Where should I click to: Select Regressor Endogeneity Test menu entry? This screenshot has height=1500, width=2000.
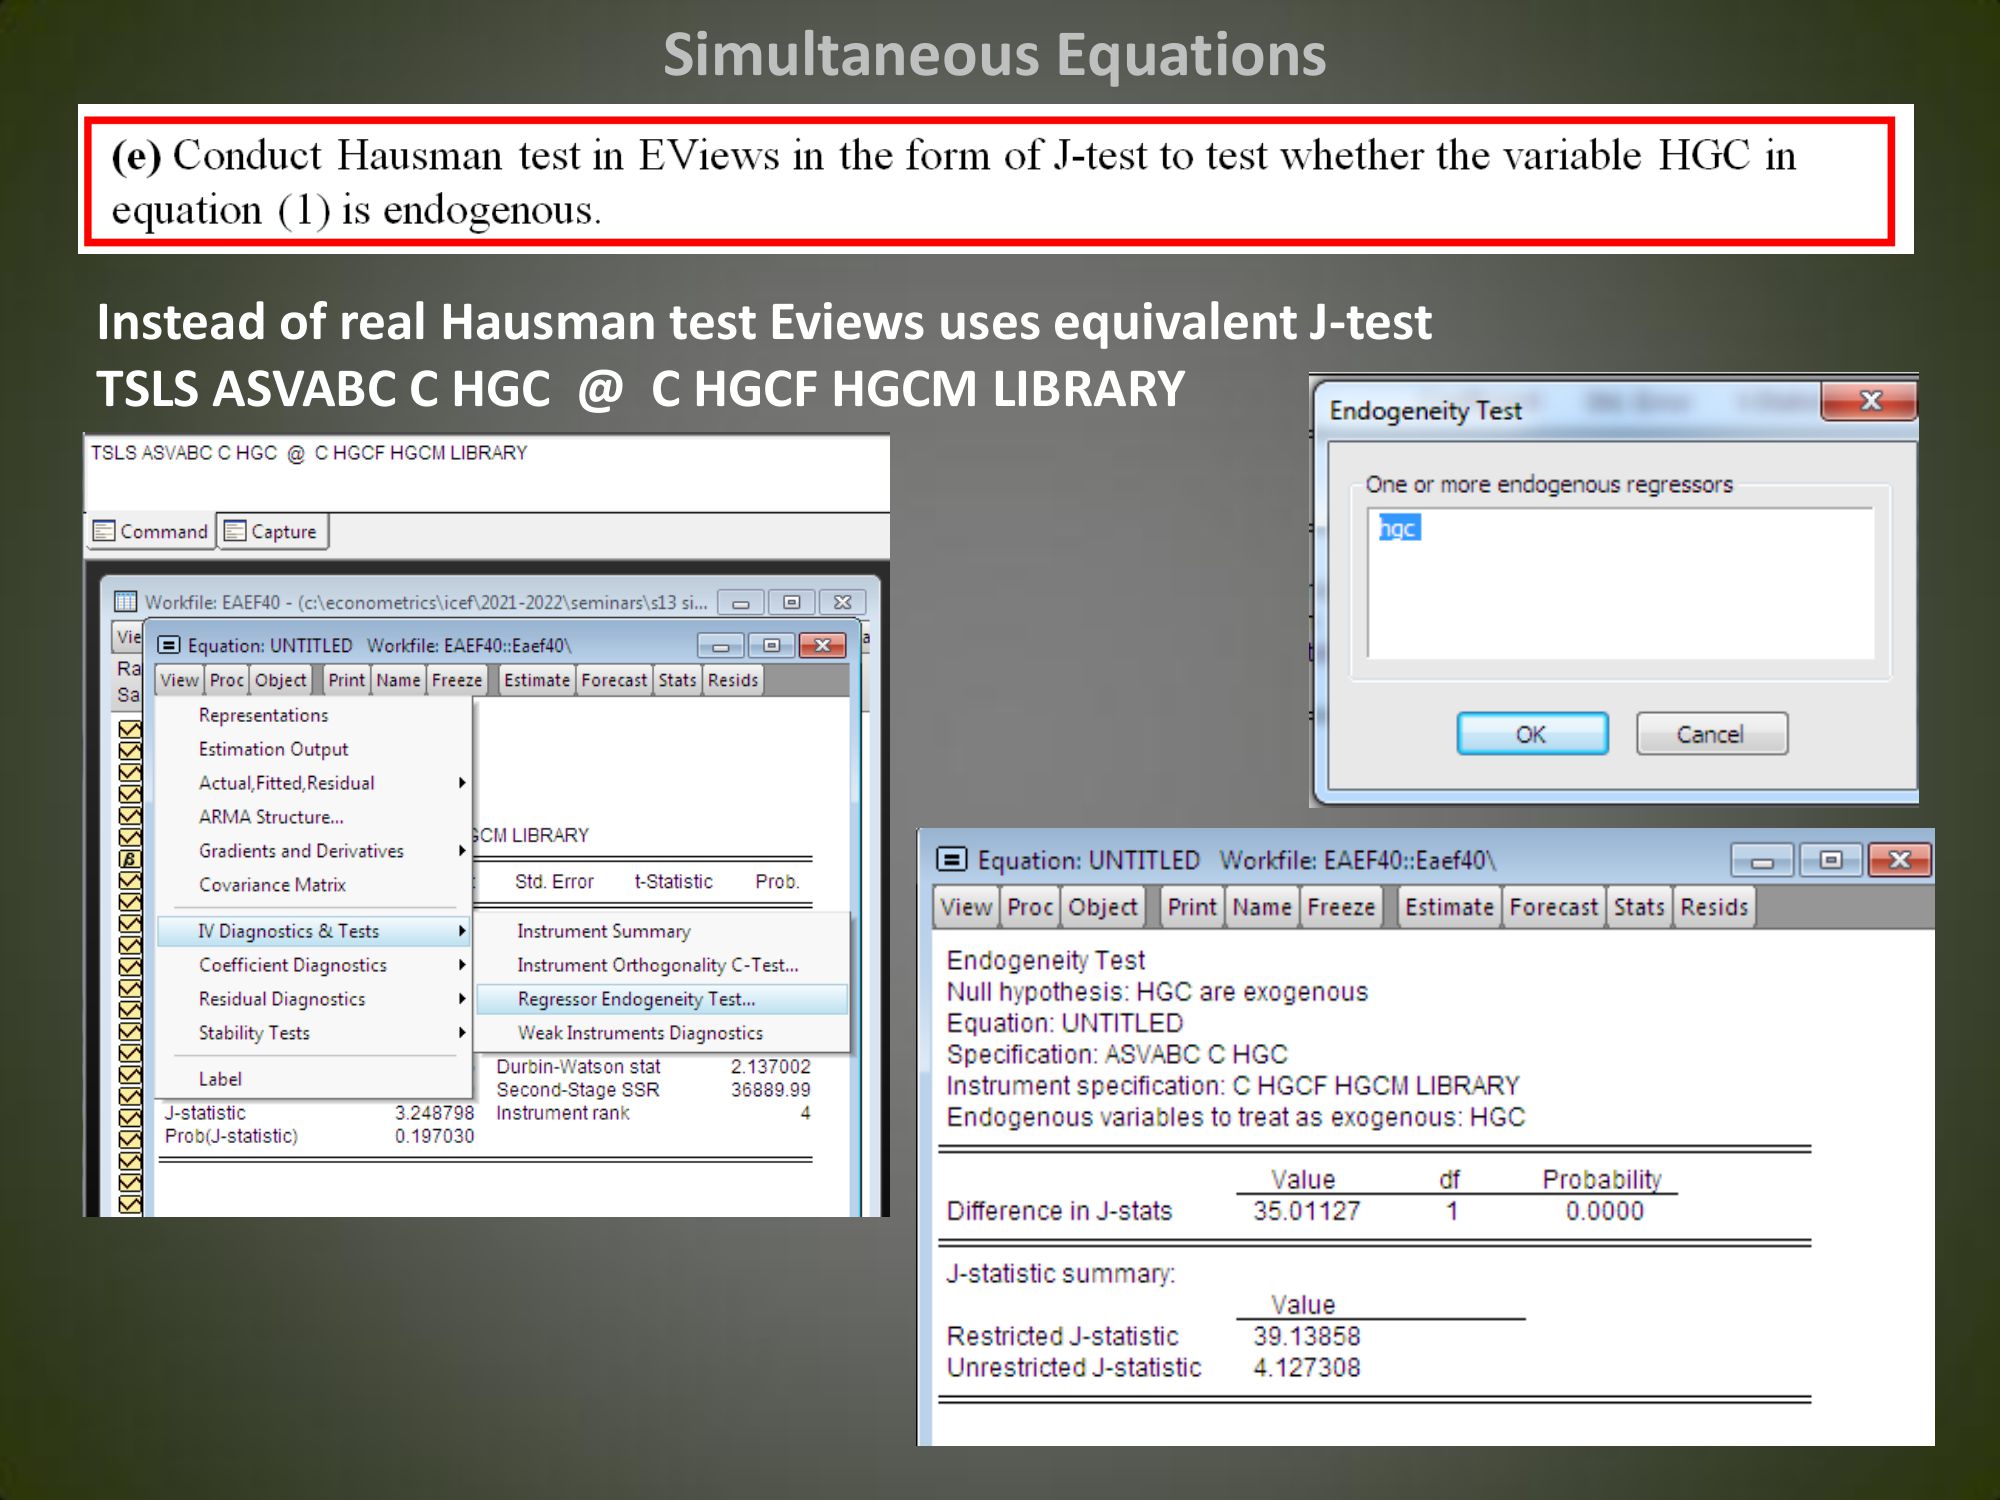tap(636, 999)
